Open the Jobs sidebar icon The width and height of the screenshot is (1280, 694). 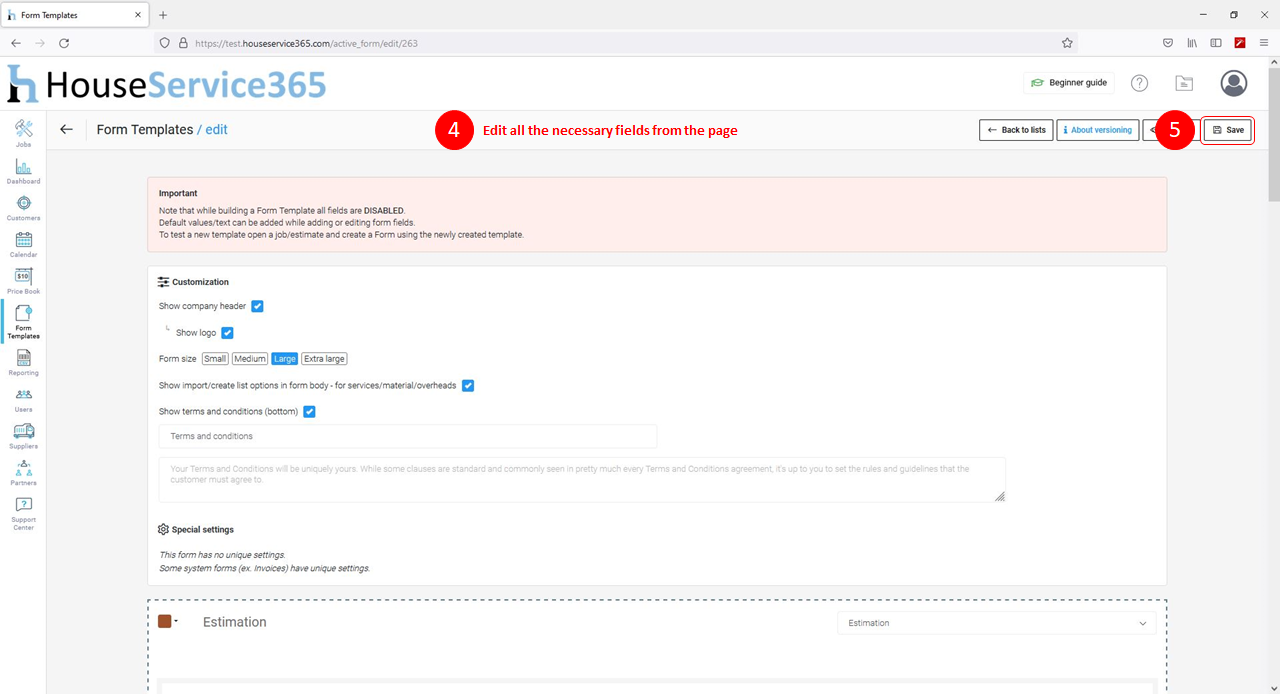click(x=24, y=129)
